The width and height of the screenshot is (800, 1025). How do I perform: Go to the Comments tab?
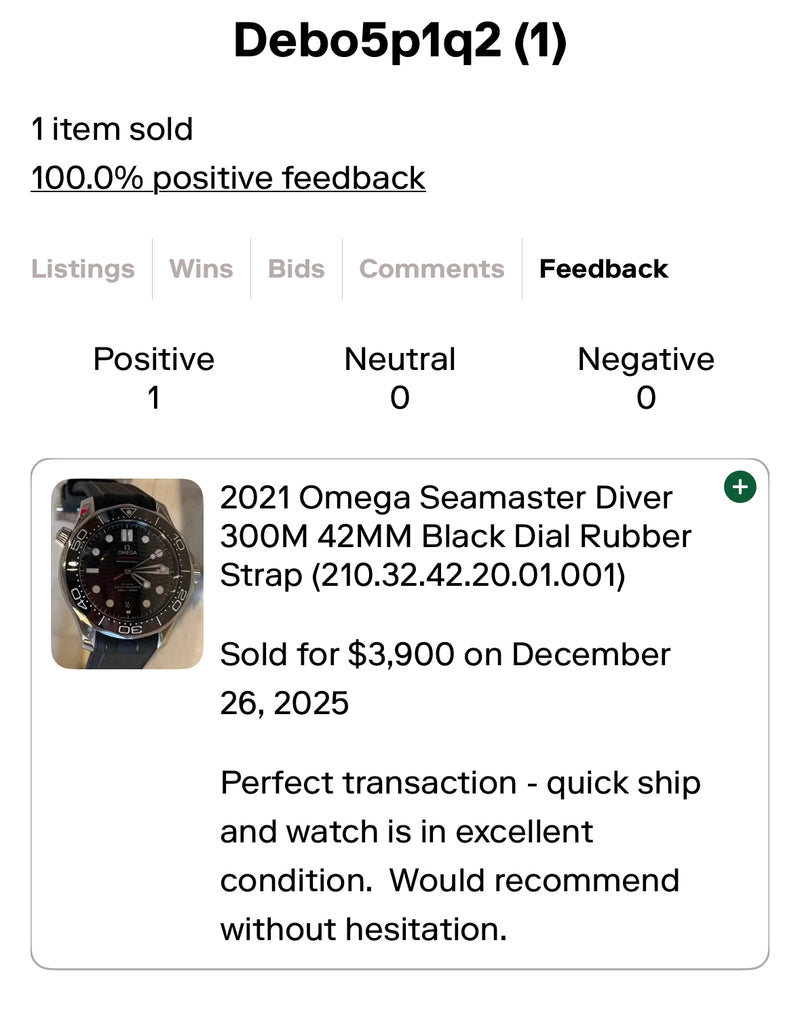[x=431, y=269]
